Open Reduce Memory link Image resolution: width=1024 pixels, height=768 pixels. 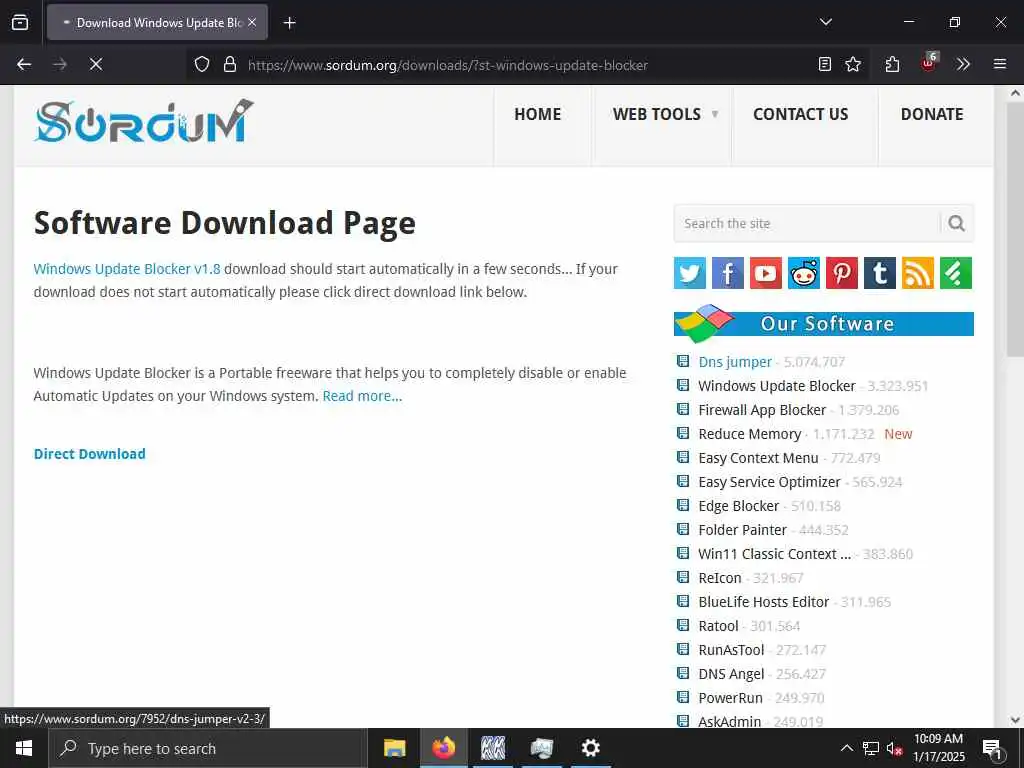(x=749, y=434)
